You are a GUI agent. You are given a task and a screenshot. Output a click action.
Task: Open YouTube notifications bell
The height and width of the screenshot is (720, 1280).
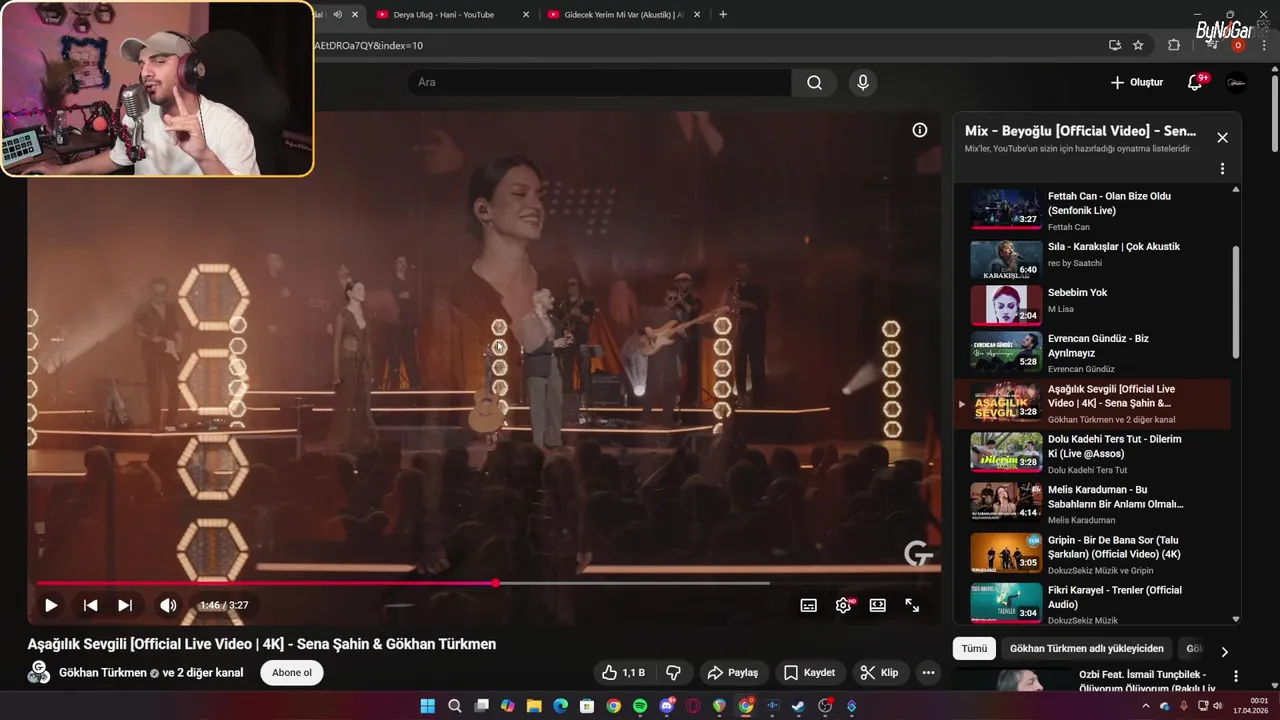(x=1195, y=82)
